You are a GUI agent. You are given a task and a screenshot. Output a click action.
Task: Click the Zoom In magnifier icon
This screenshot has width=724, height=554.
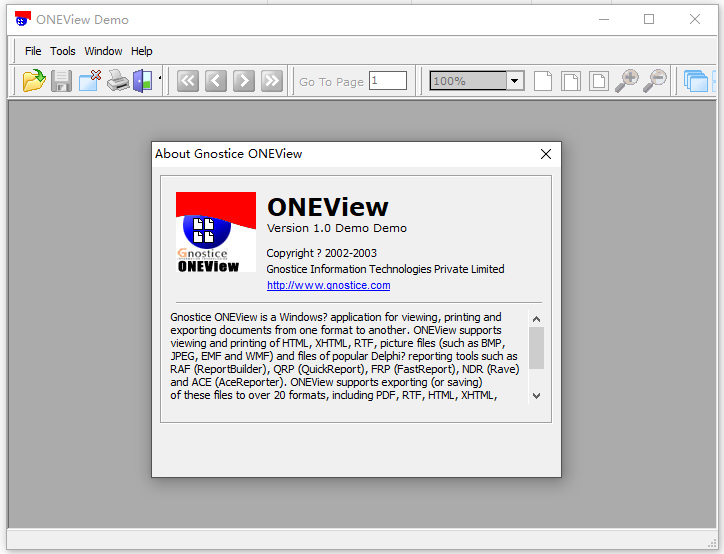coord(627,81)
